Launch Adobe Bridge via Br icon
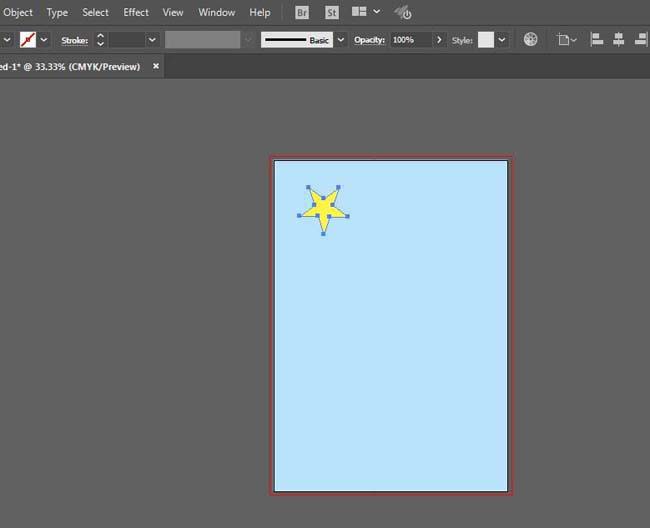This screenshot has width=650, height=528. tap(302, 13)
